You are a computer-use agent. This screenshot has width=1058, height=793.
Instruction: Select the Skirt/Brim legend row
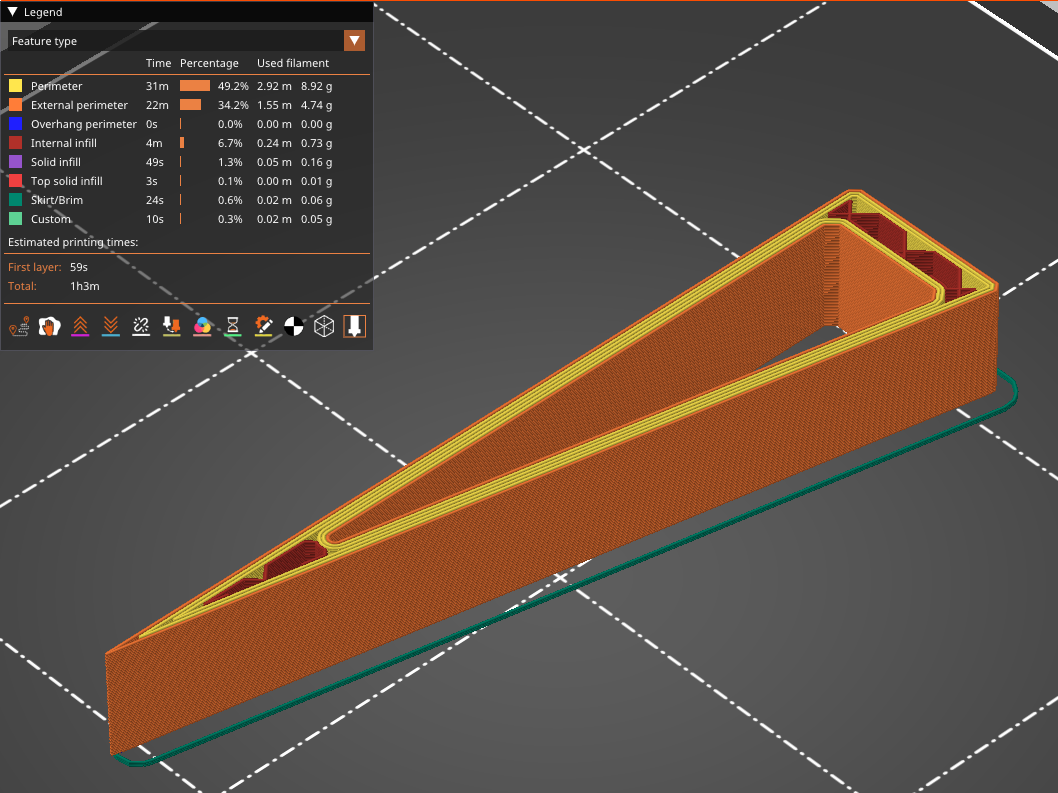click(187, 200)
